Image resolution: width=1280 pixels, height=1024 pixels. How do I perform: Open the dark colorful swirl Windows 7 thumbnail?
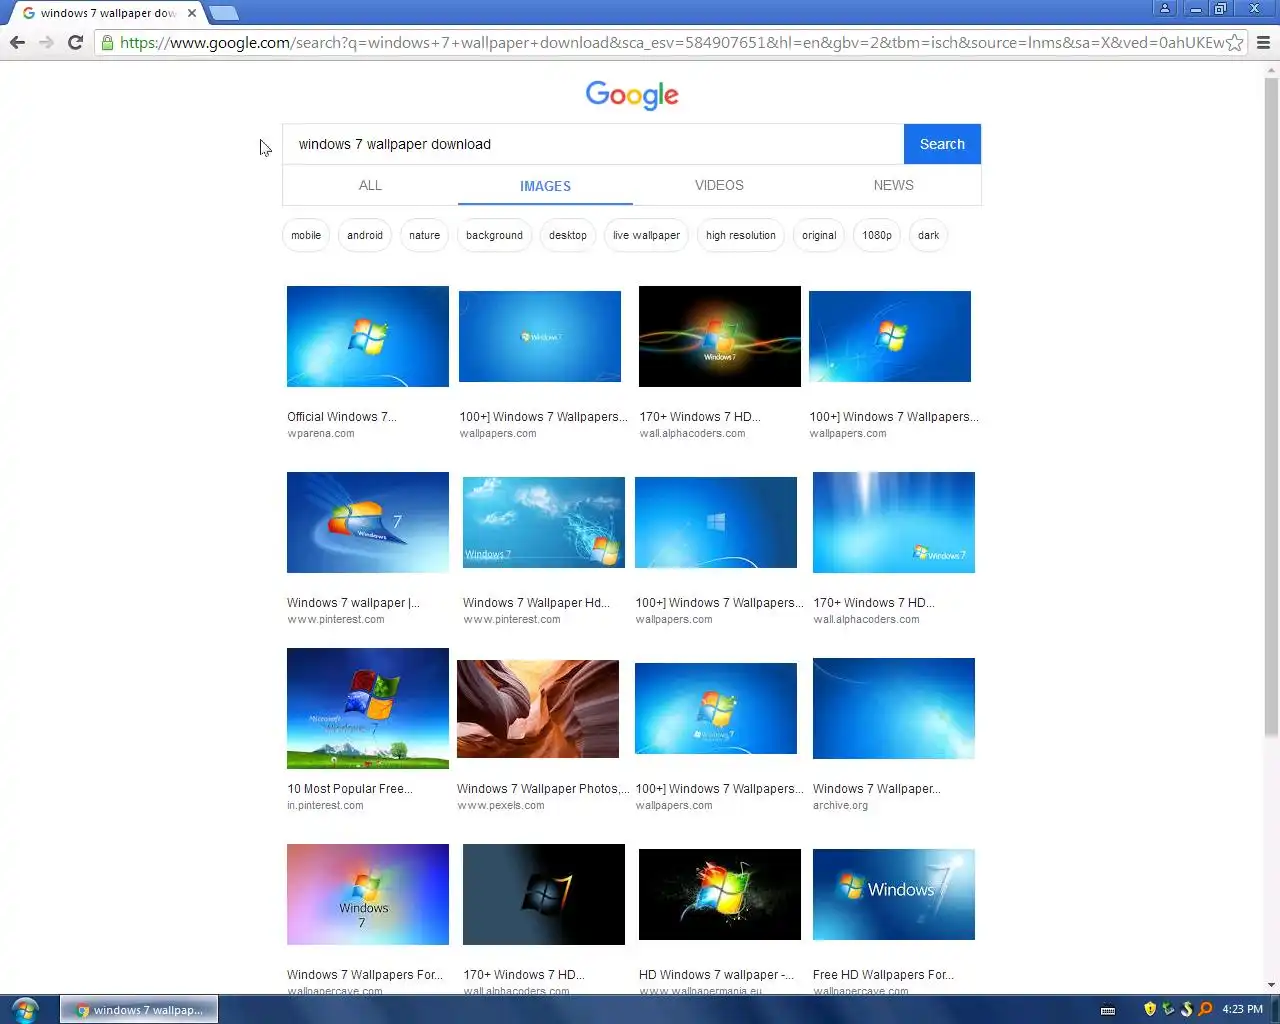click(x=720, y=336)
